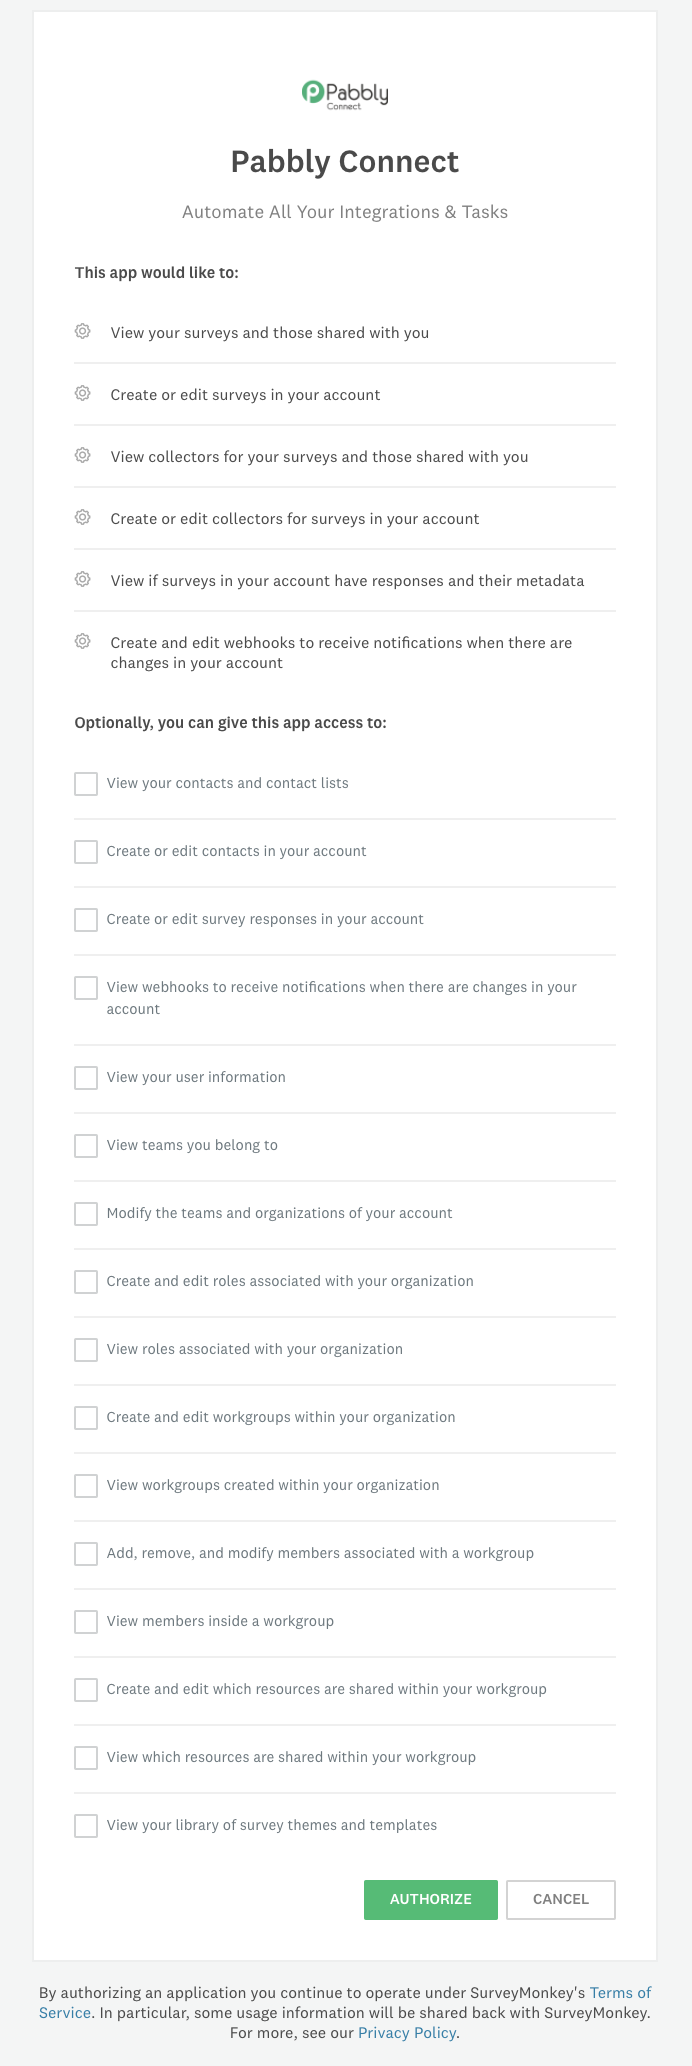Image resolution: width=692 pixels, height=2066 pixels.
Task: Enable View your contacts and contact lists
Action: click(86, 783)
